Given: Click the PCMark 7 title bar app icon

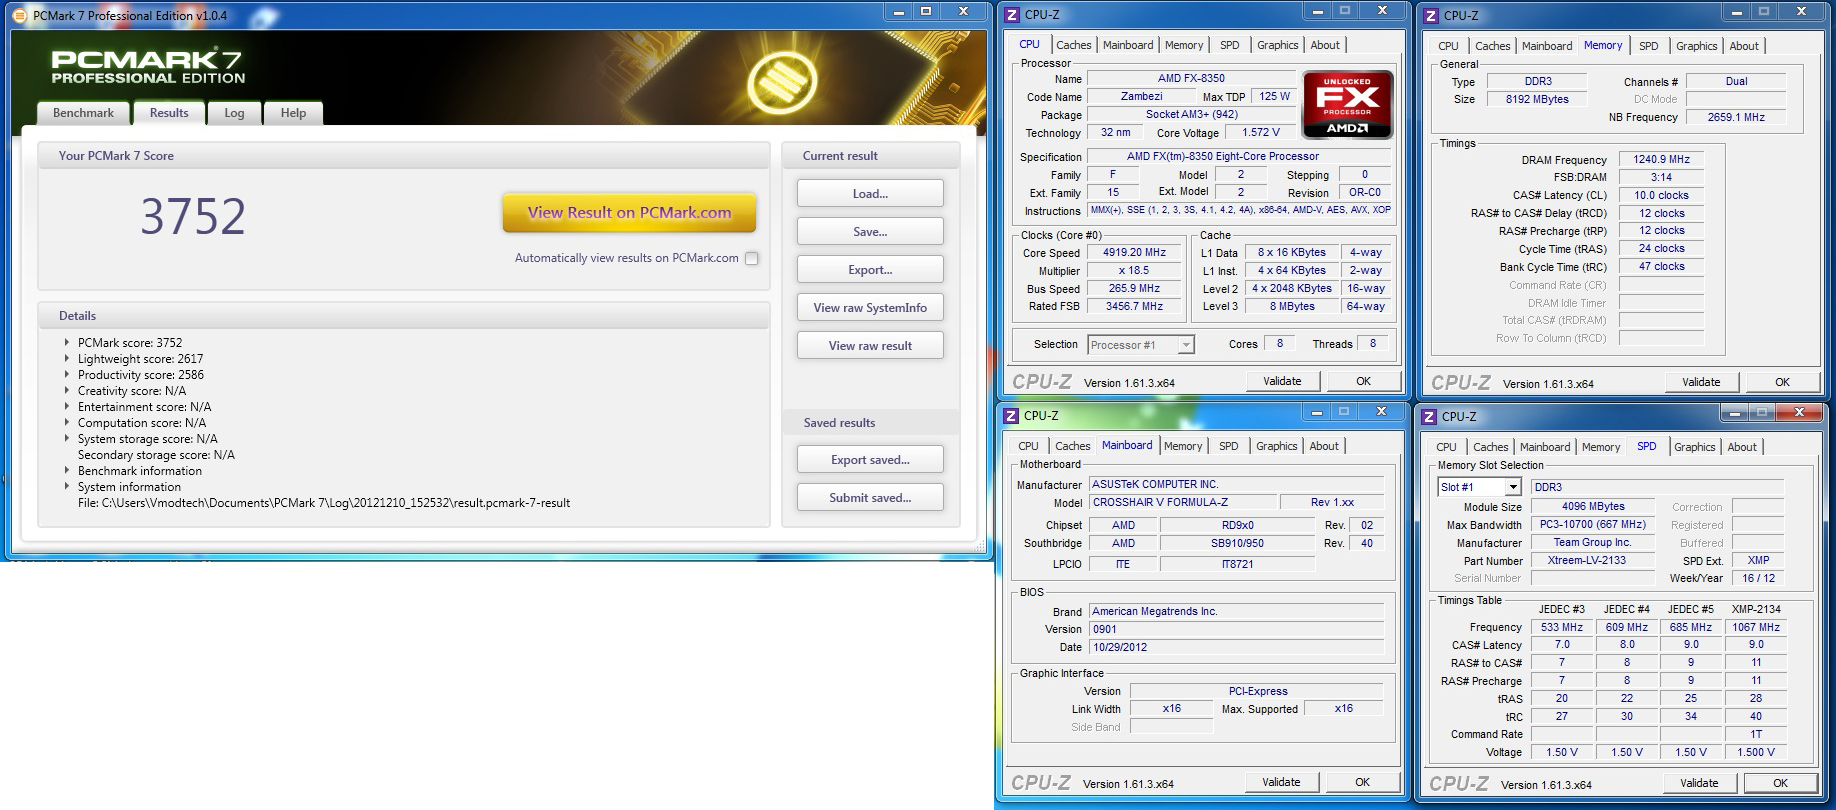Looking at the screenshot, I should click(x=20, y=15).
